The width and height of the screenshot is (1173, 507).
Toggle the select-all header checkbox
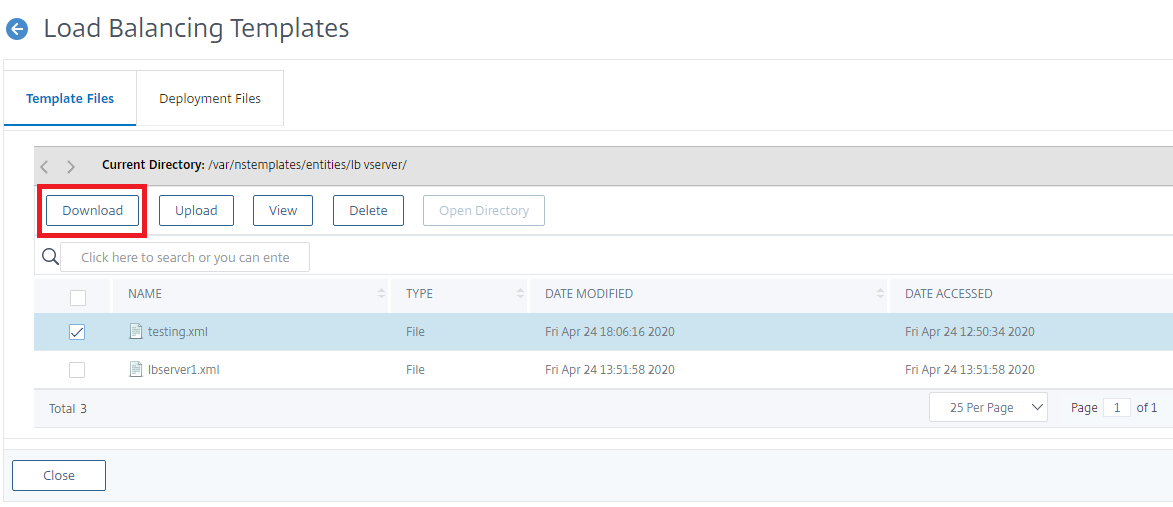(x=78, y=298)
